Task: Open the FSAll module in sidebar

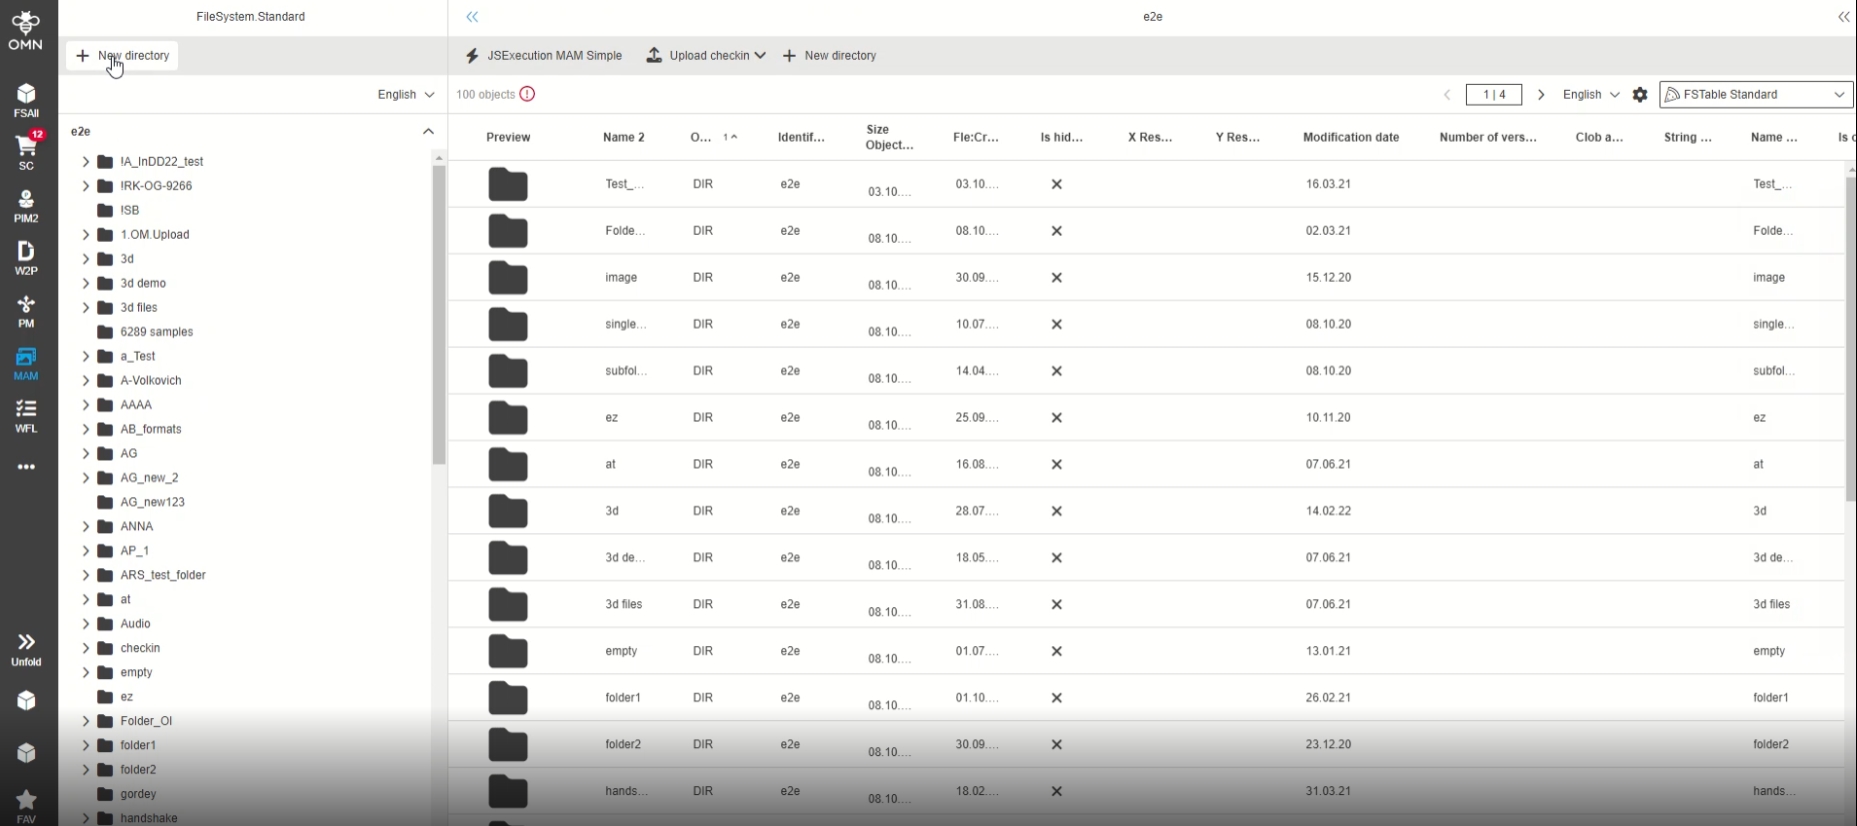Action: click(x=26, y=100)
